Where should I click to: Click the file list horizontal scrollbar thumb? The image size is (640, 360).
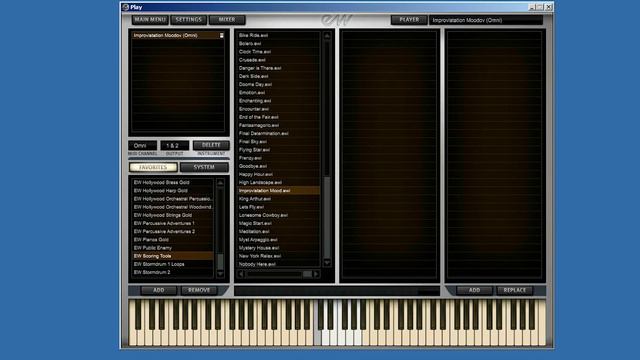pyautogui.click(x=307, y=274)
